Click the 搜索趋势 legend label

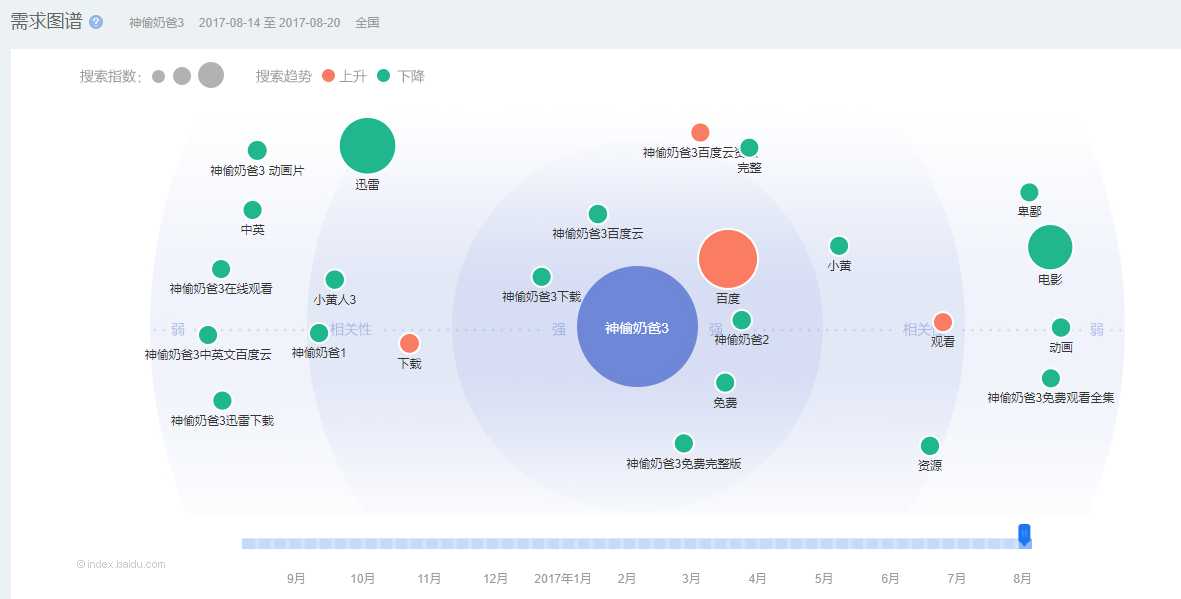coord(283,76)
